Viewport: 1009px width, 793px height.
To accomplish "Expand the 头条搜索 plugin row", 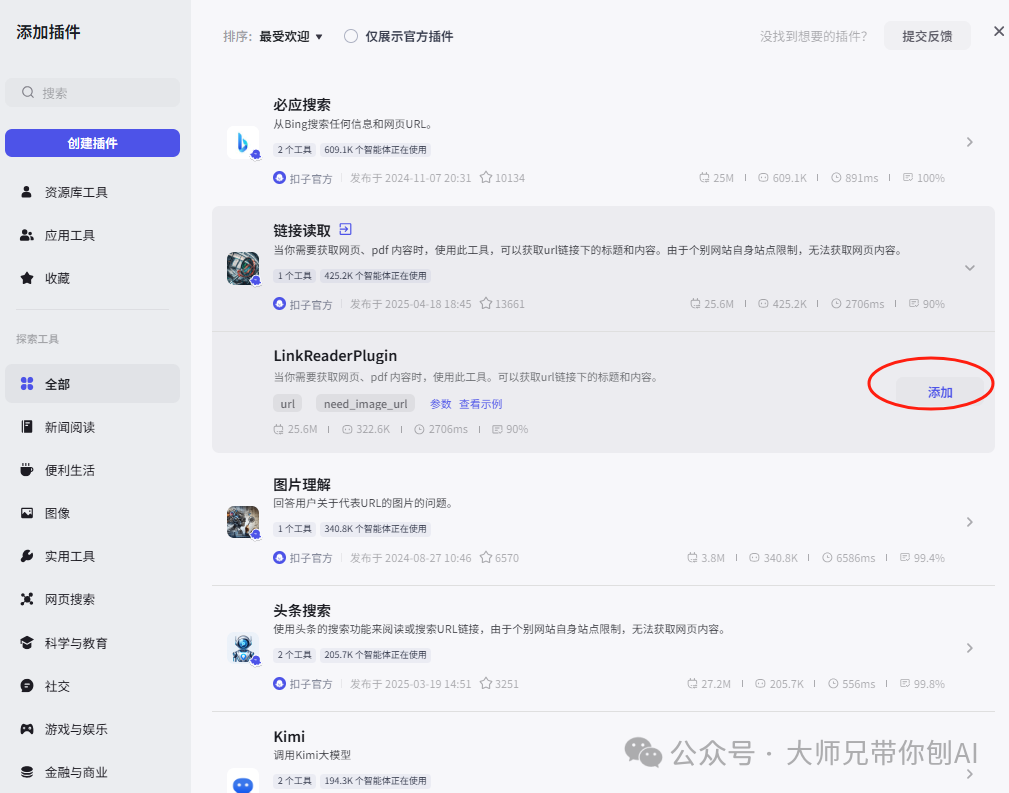I will click(969, 648).
